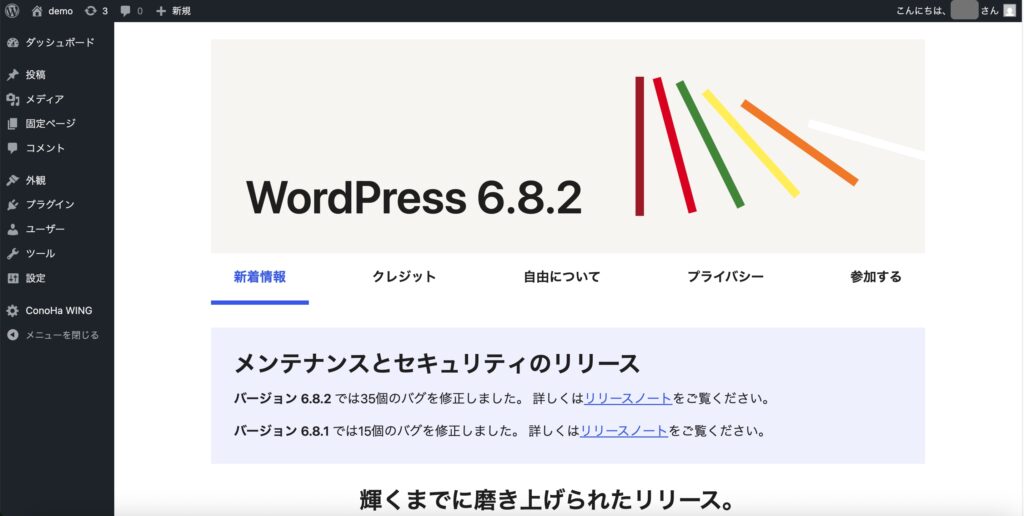The height and width of the screenshot is (516, 1024).
Task: Click the メディア media icon
Action: click(12, 99)
